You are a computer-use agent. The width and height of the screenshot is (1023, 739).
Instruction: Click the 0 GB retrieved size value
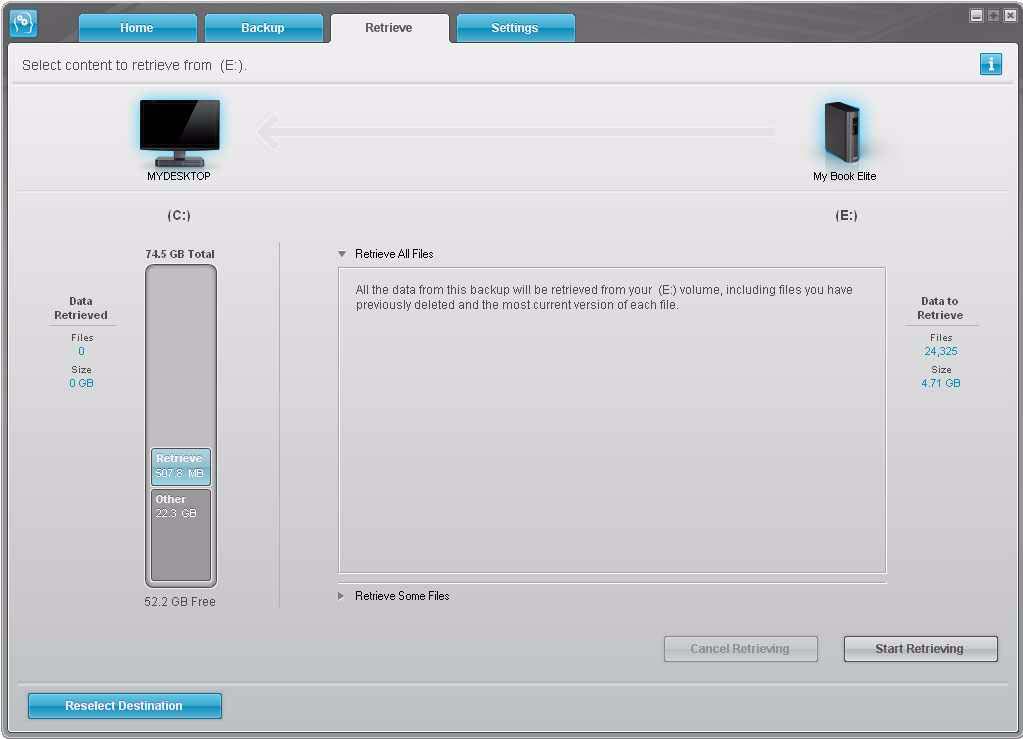pyautogui.click(x=82, y=383)
